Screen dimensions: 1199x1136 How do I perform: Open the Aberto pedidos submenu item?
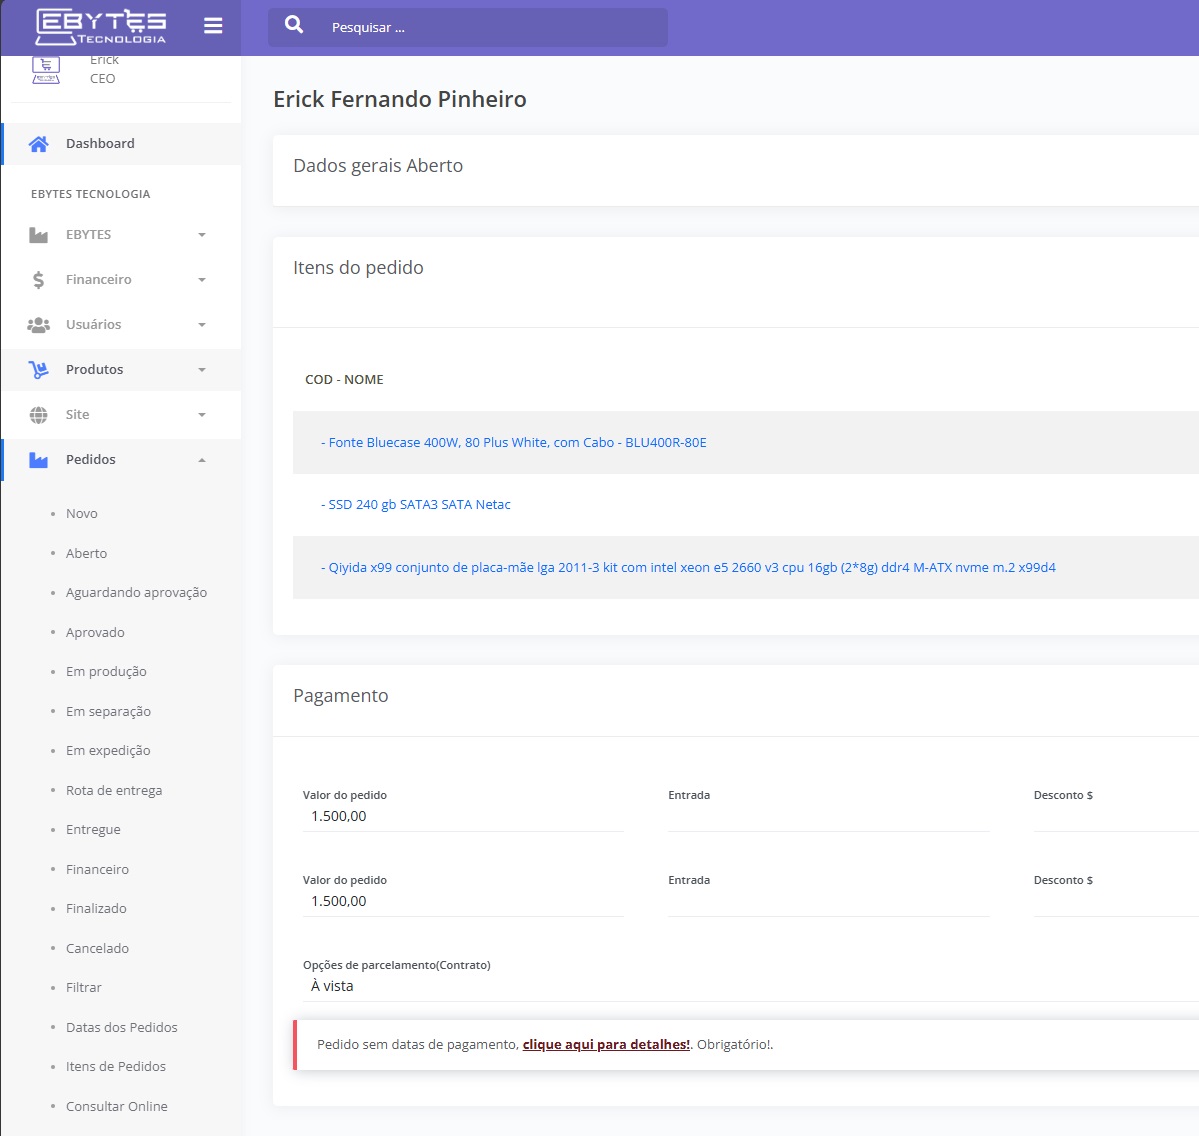coord(86,553)
